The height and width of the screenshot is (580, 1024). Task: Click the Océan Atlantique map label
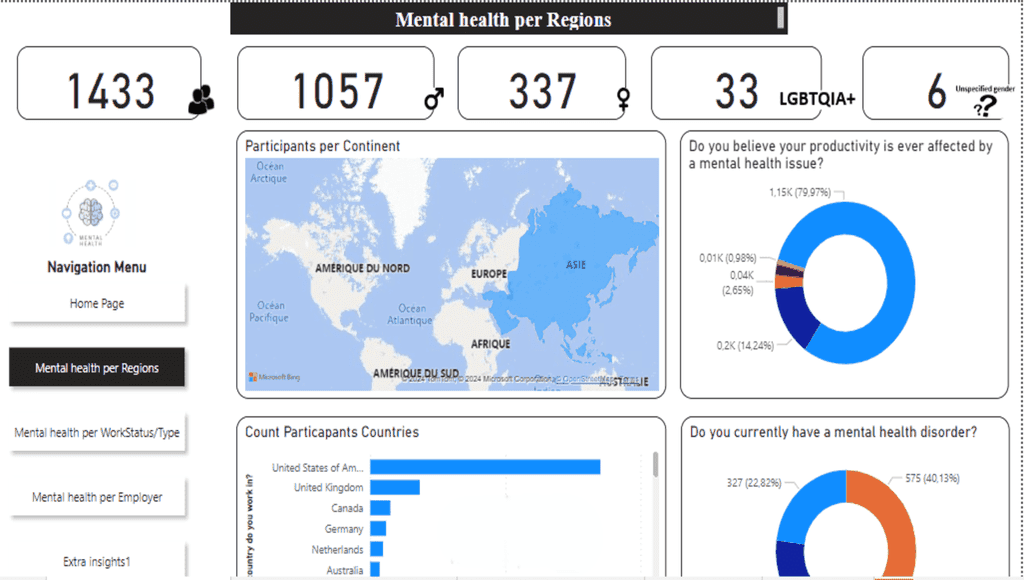[411, 314]
